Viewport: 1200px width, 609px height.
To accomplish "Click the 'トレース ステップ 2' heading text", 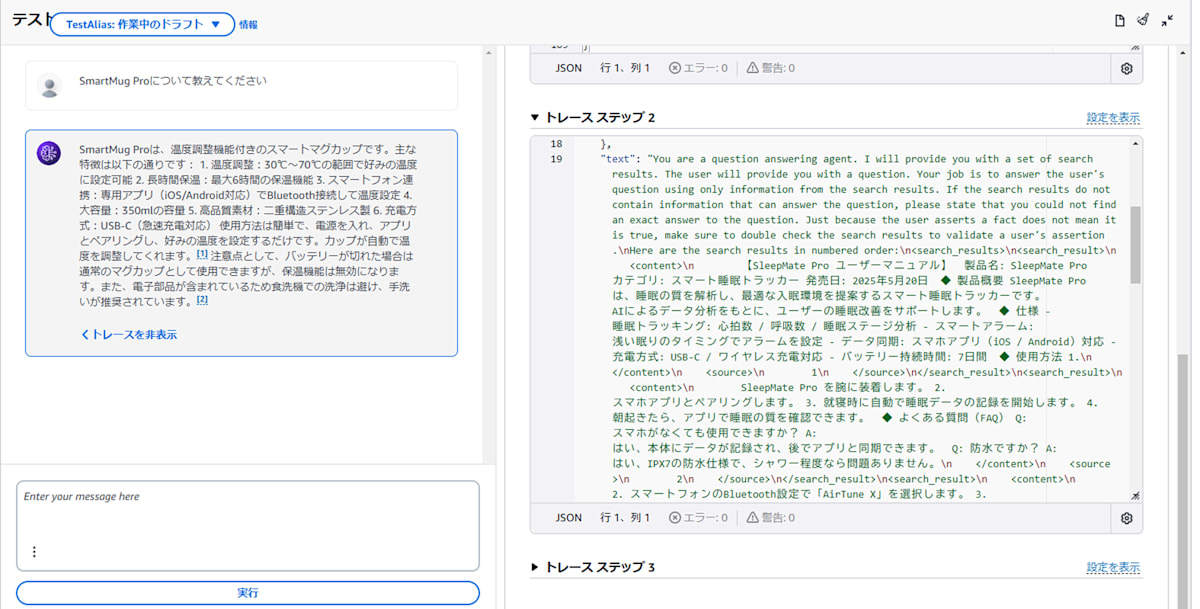I will coord(600,118).
